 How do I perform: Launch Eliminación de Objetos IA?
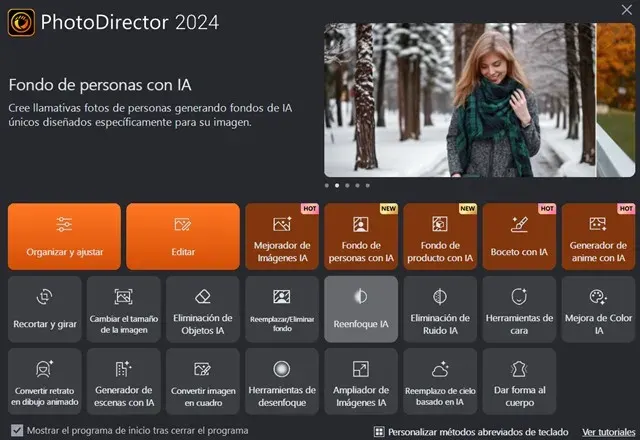203,309
